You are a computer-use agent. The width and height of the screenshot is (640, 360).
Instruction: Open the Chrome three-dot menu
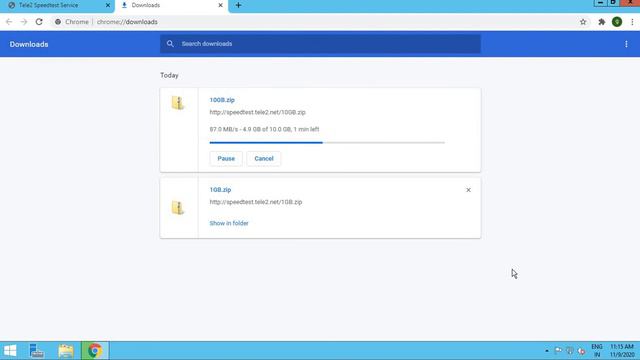coord(632,22)
